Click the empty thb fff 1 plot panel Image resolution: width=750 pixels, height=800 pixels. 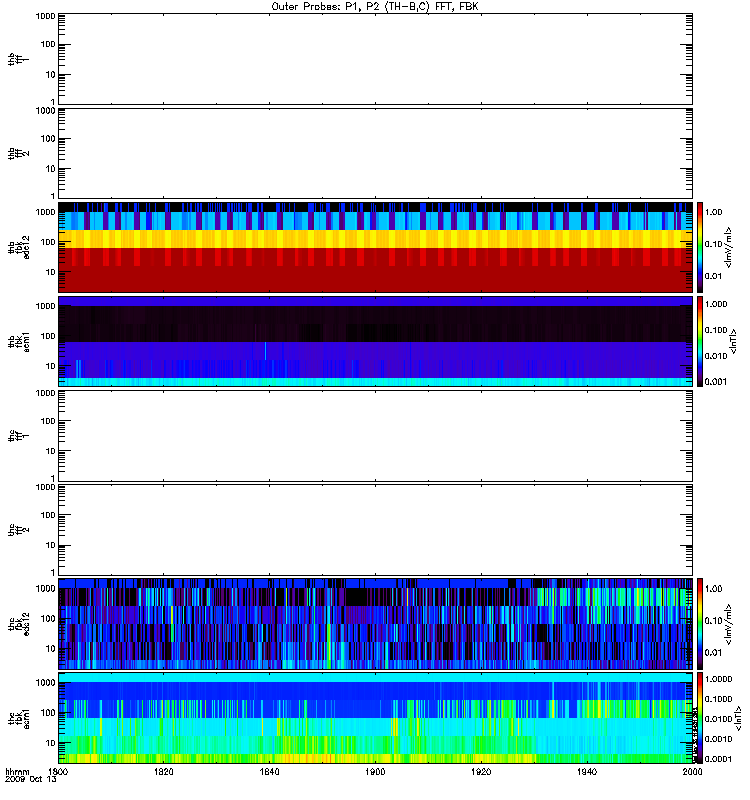pos(376,59)
